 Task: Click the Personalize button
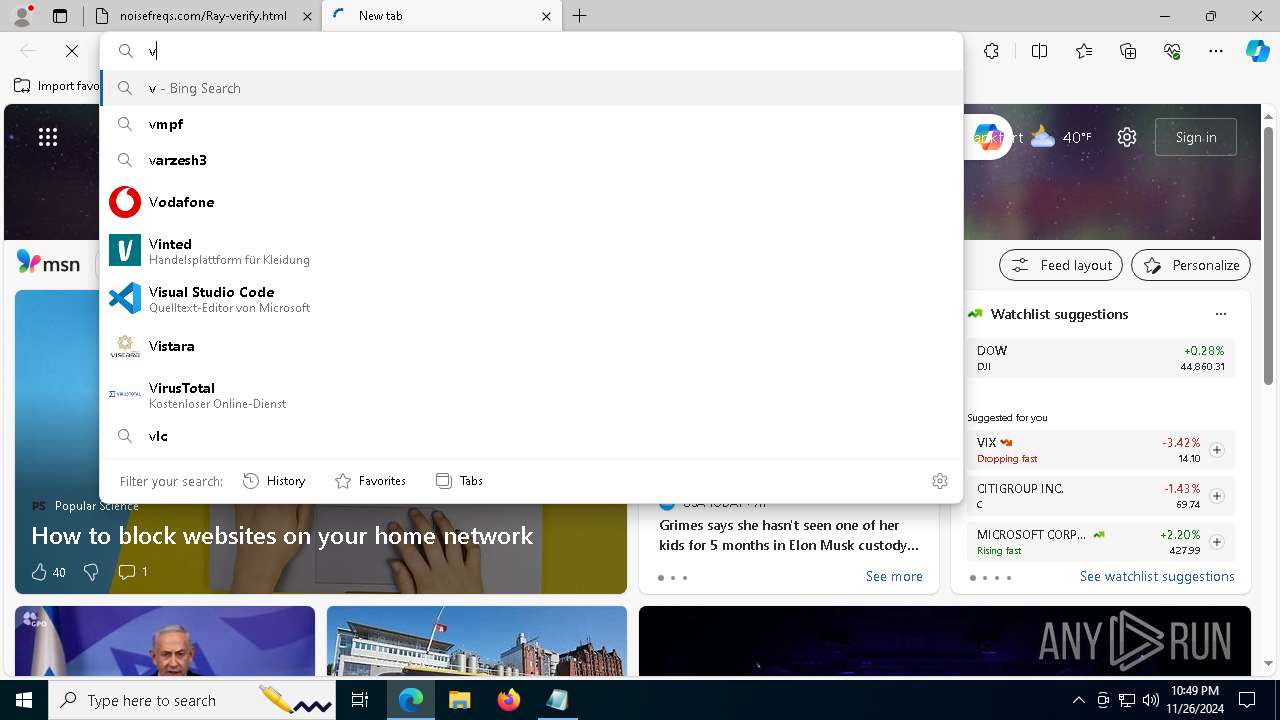1191,265
